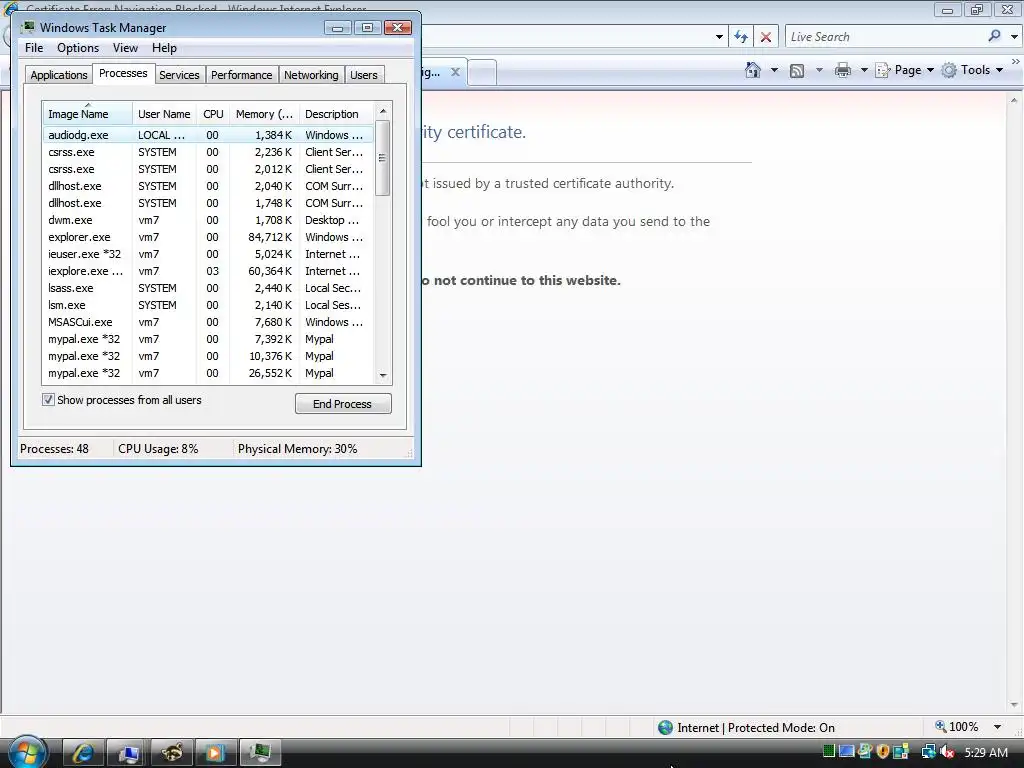Sort by User Name column header
The width and height of the screenshot is (1024, 768).
coord(164,114)
